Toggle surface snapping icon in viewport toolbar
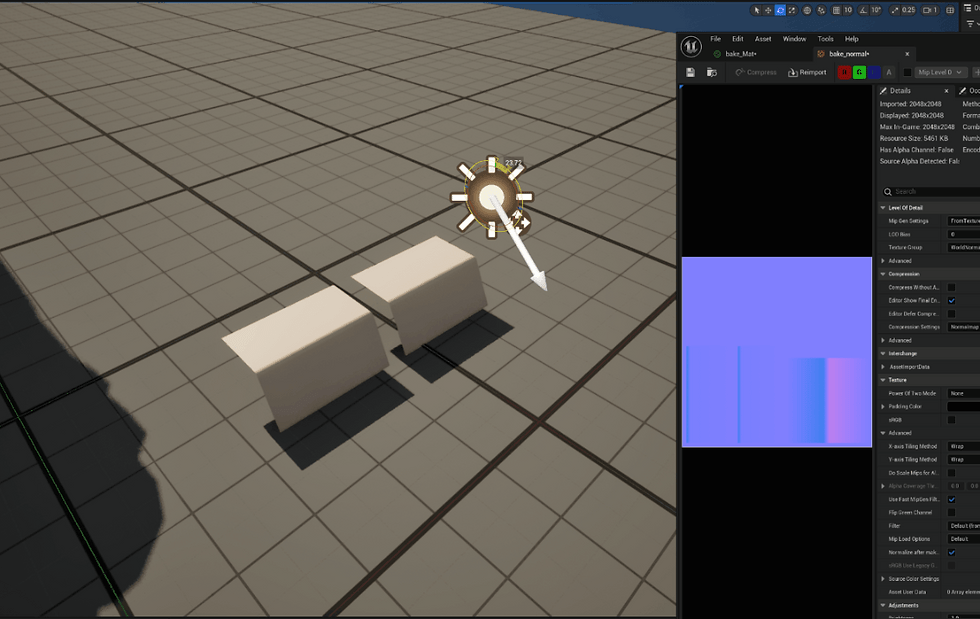The height and width of the screenshot is (619, 980). coord(821,10)
